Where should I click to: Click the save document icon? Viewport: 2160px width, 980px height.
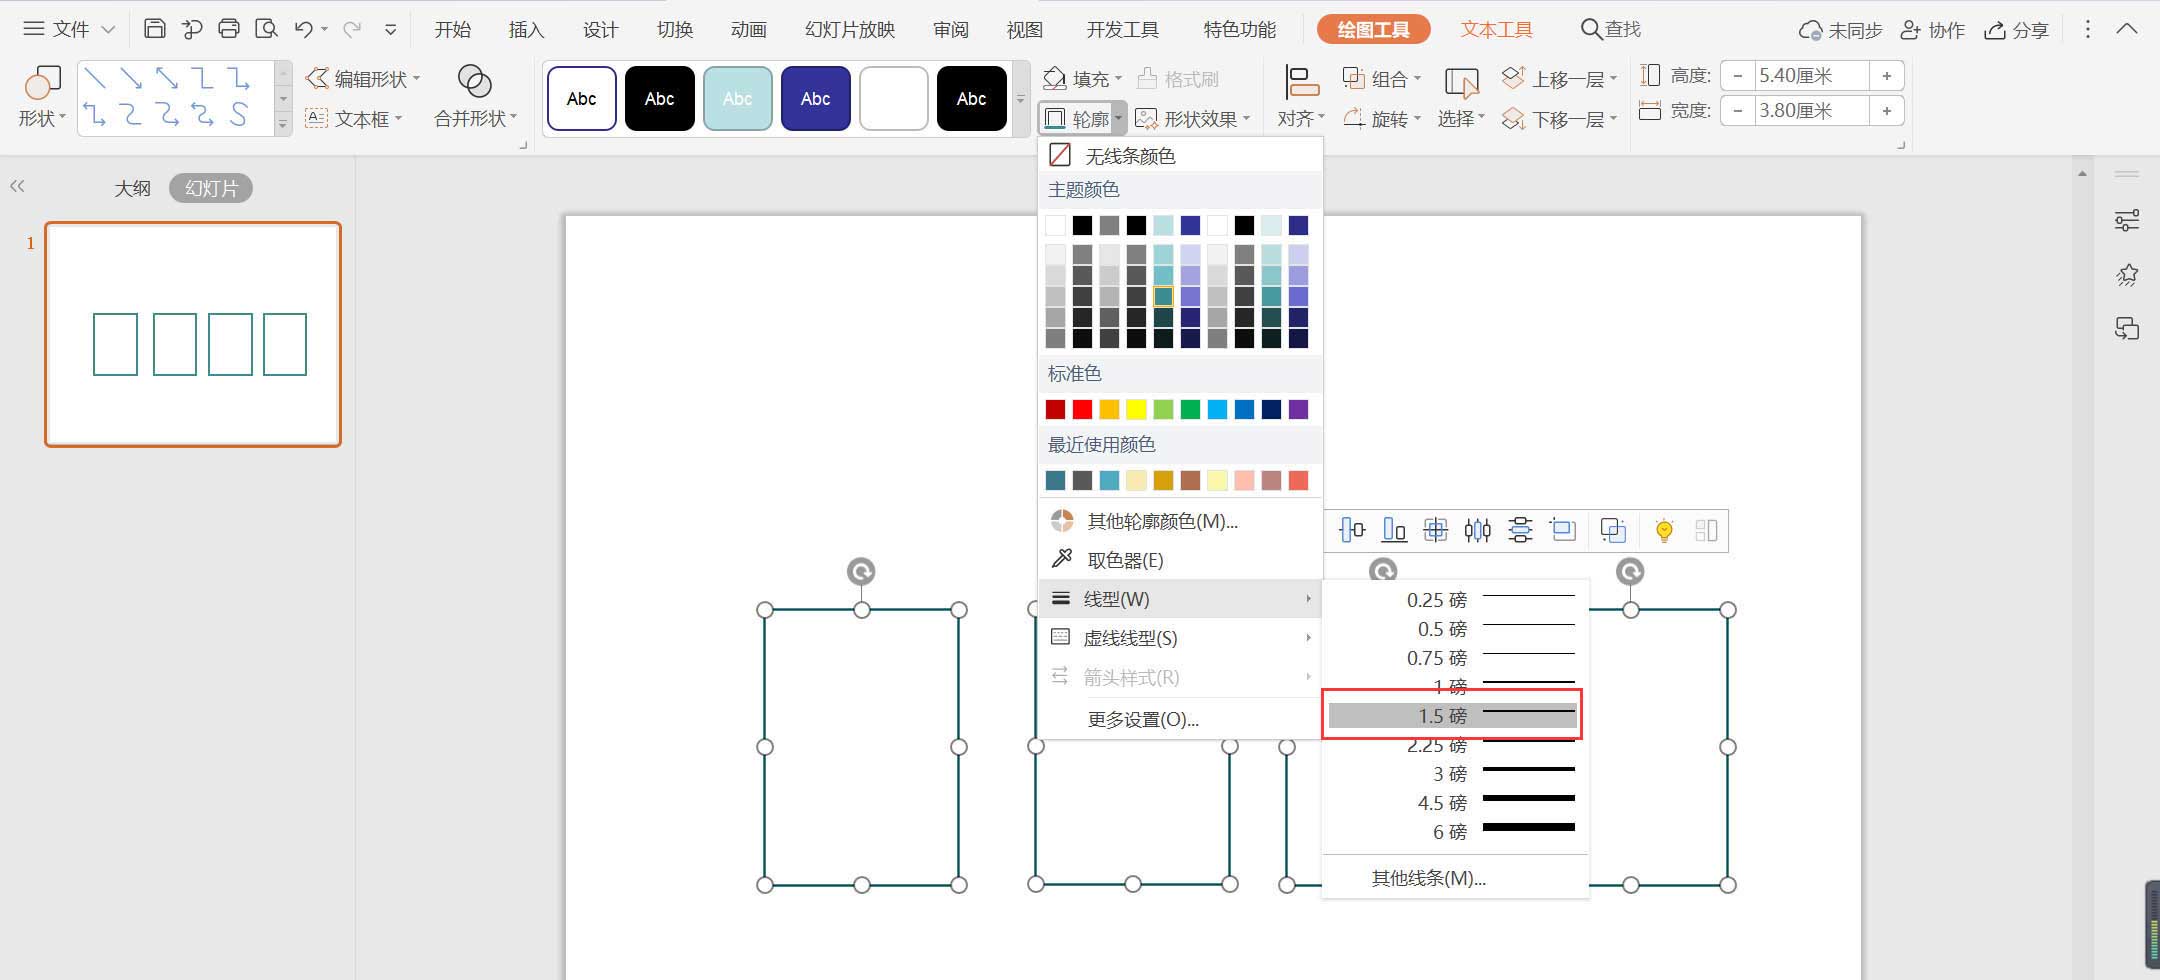coord(154,29)
